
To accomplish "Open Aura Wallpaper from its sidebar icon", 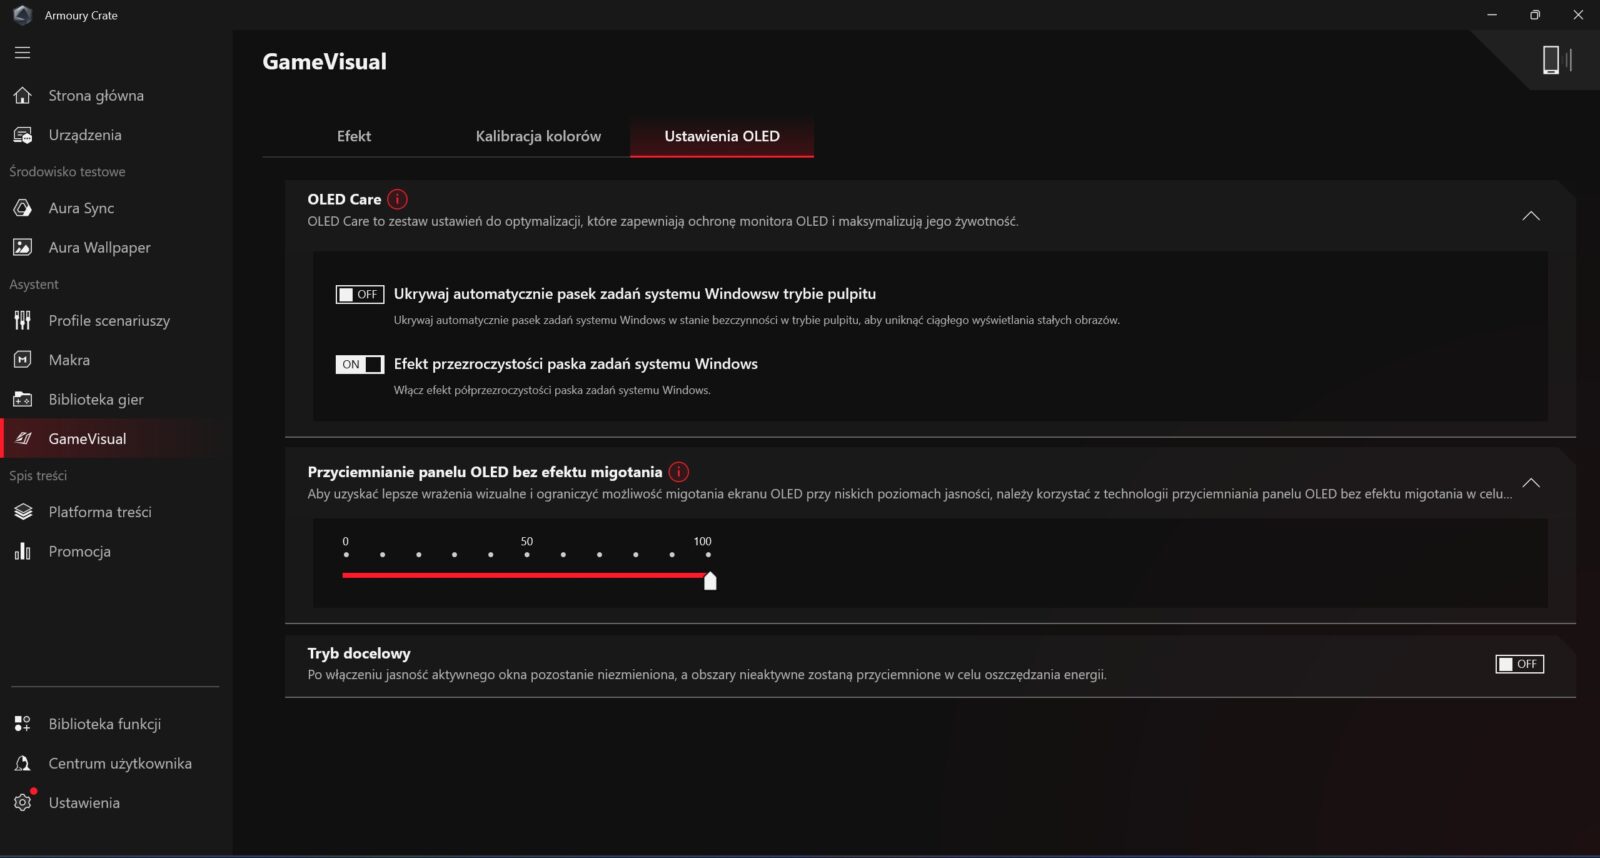I will [22, 247].
